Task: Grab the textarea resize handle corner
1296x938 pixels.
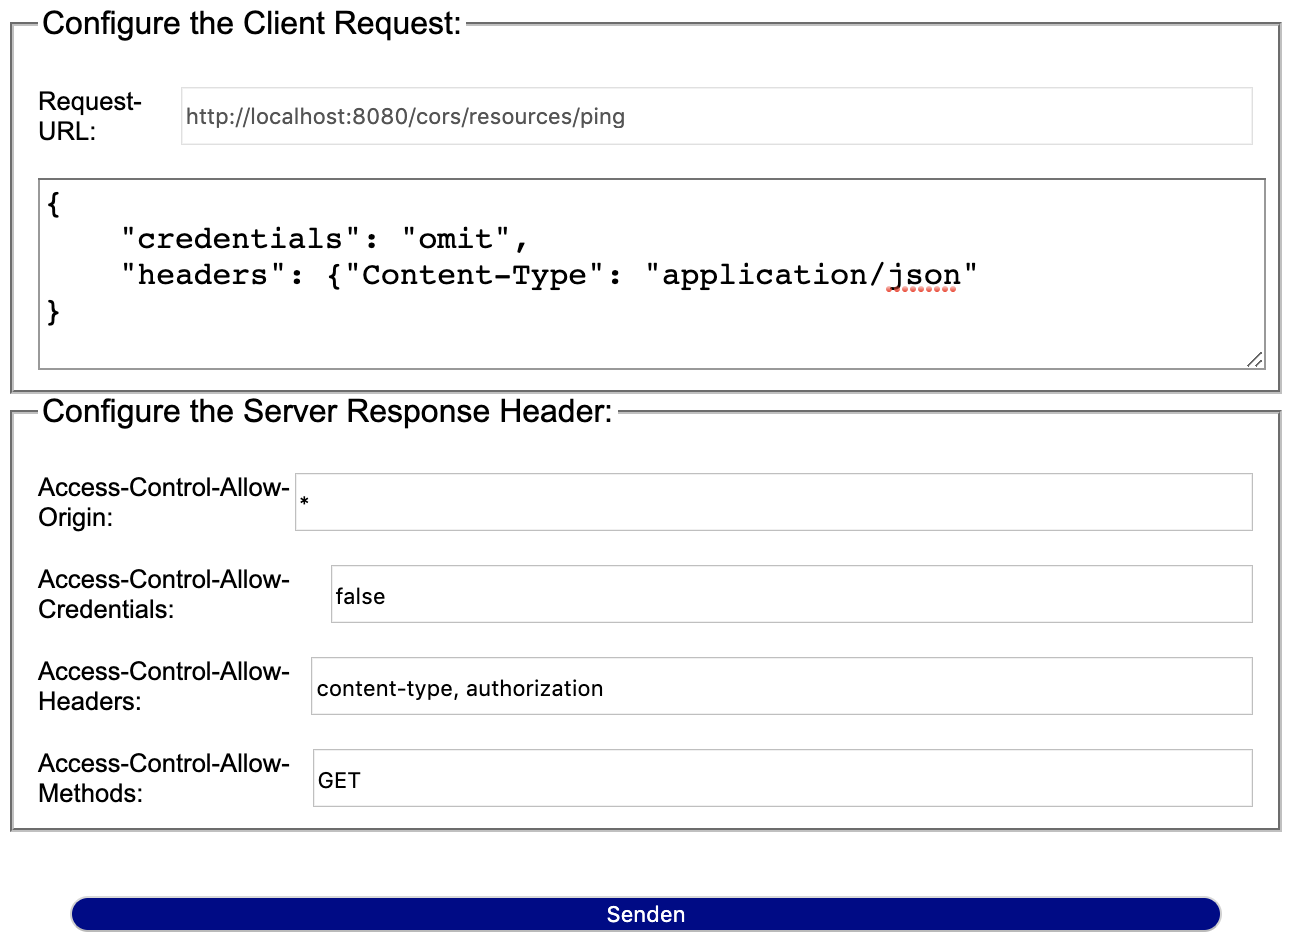Action: coord(1255,359)
